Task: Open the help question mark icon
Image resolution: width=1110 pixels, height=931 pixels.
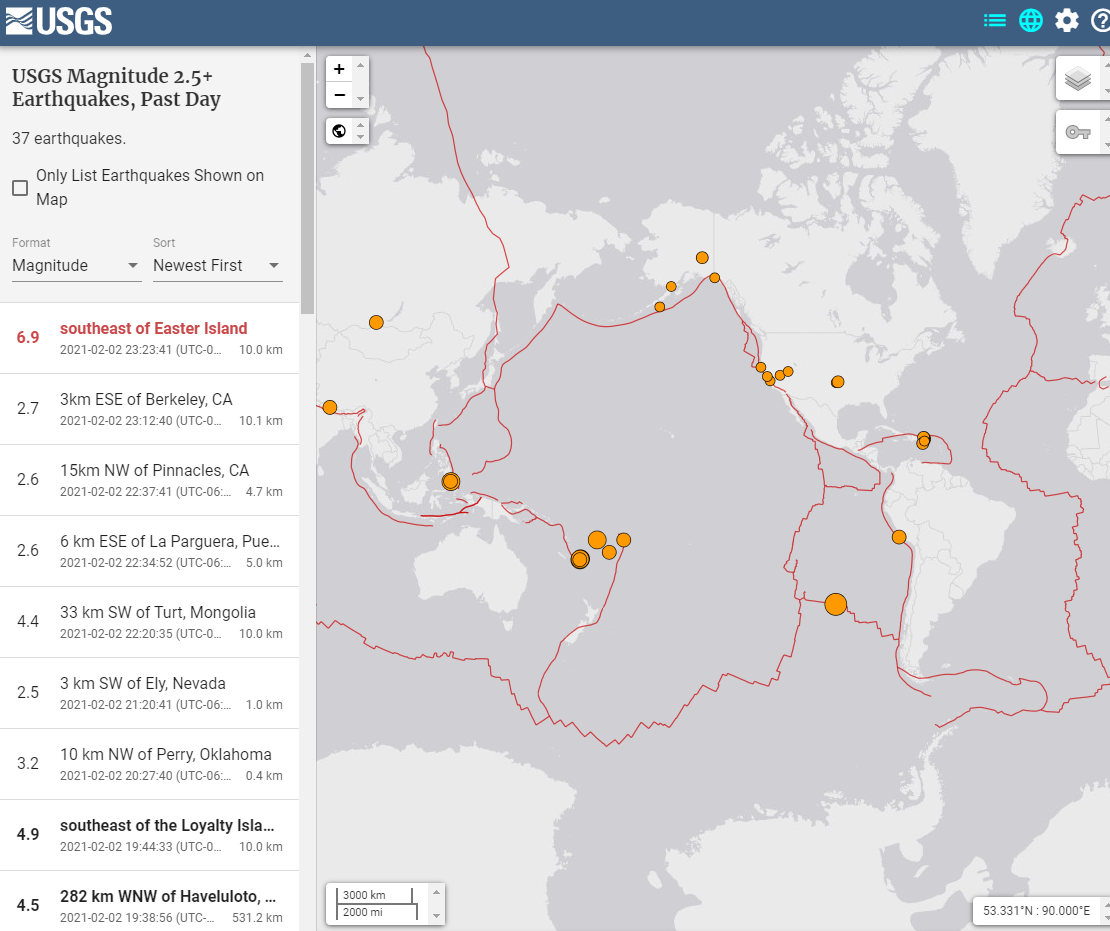Action: point(1101,21)
